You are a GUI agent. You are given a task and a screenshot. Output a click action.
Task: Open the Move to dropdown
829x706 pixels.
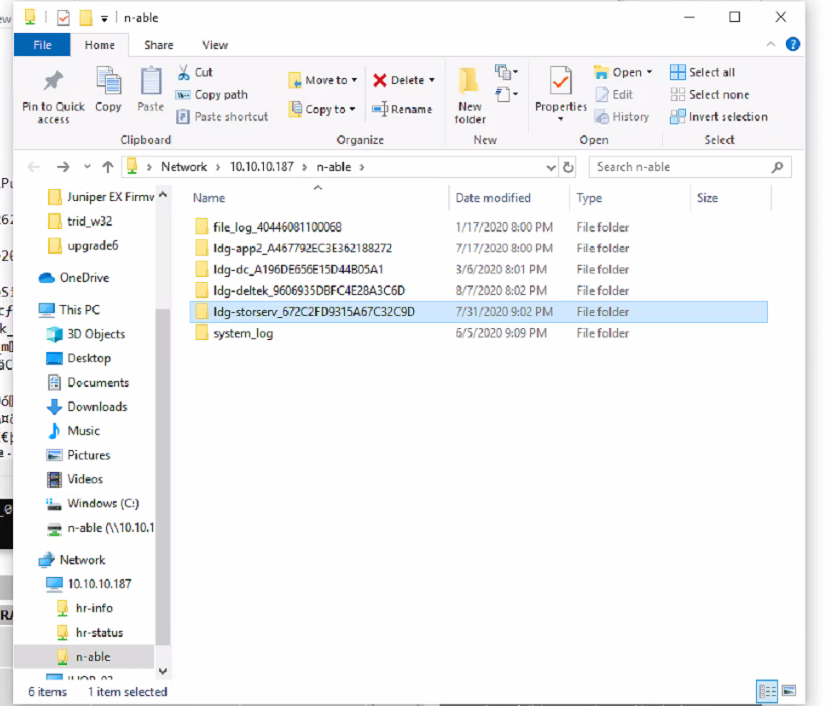pos(323,80)
